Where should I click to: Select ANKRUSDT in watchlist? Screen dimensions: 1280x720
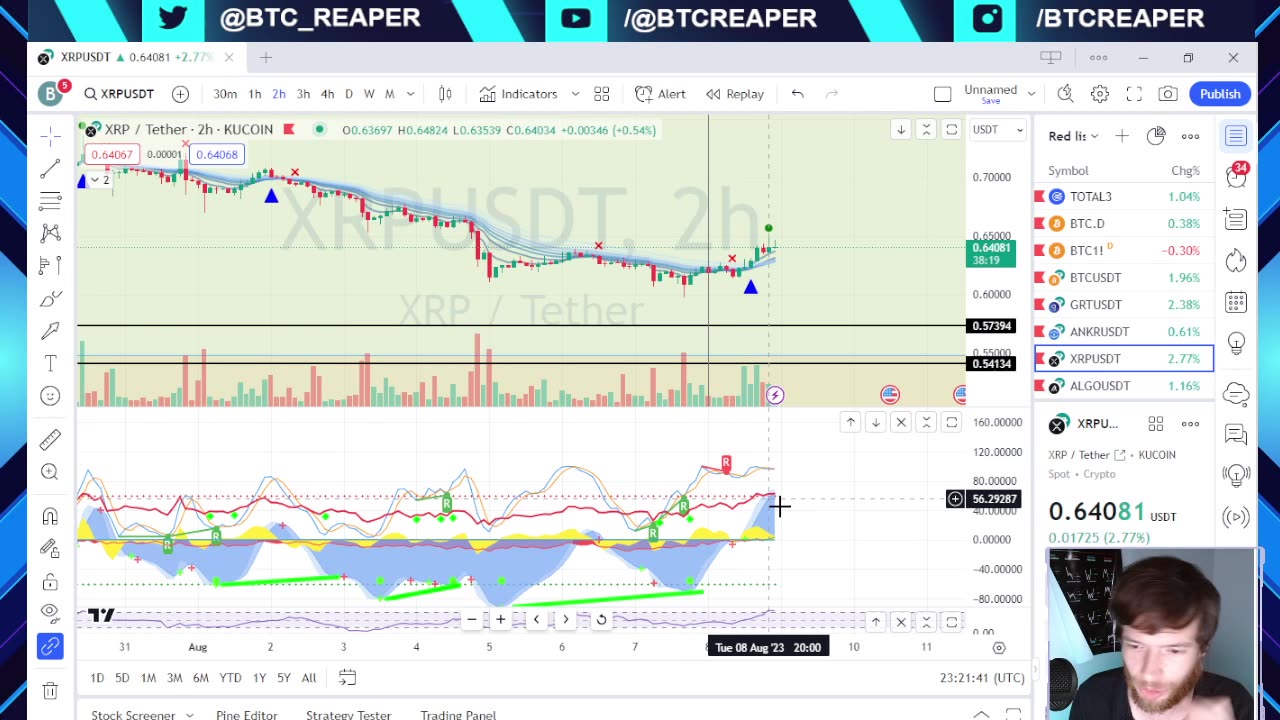coord(1124,332)
